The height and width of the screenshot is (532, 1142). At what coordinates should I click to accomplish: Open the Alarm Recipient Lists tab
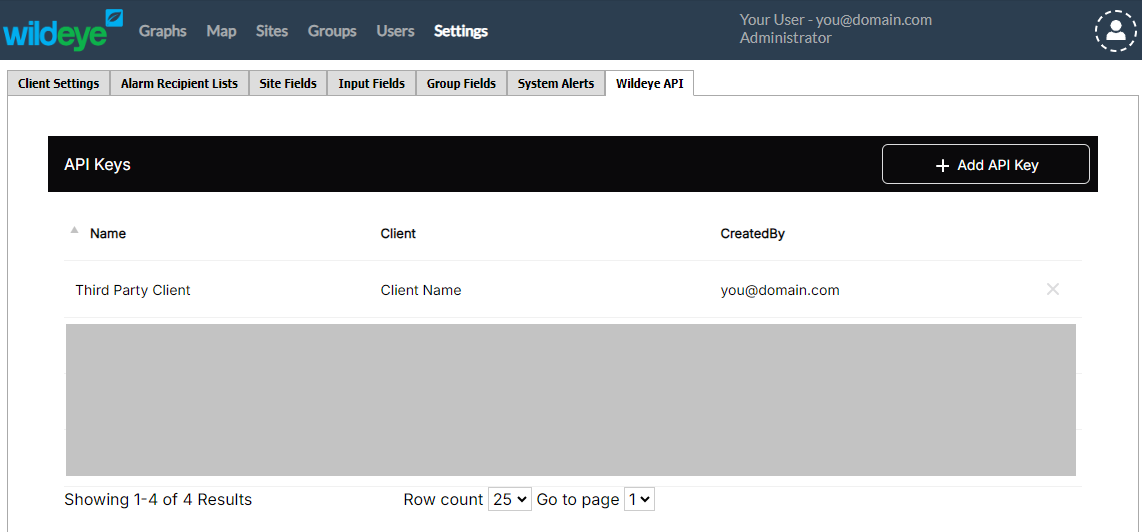click(179, 84)
